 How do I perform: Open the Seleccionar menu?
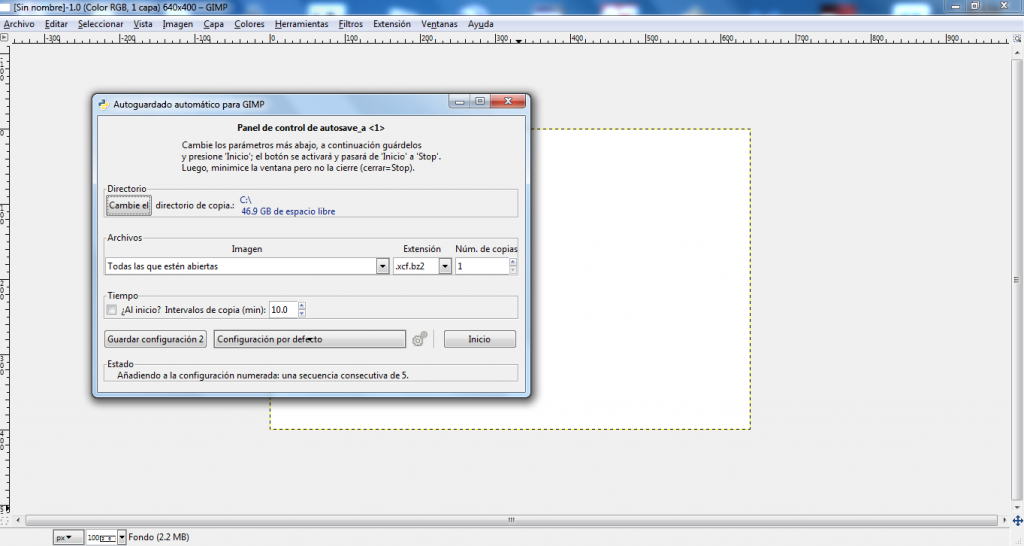(x=101, y=24)
